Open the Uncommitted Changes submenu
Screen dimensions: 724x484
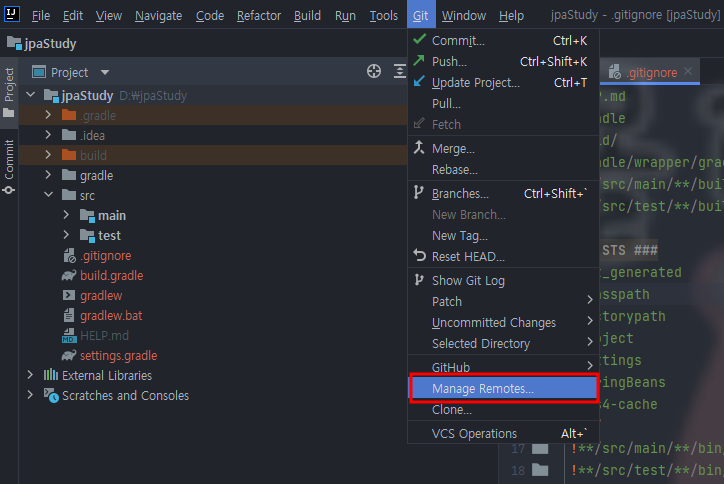(x=503, y=322)
